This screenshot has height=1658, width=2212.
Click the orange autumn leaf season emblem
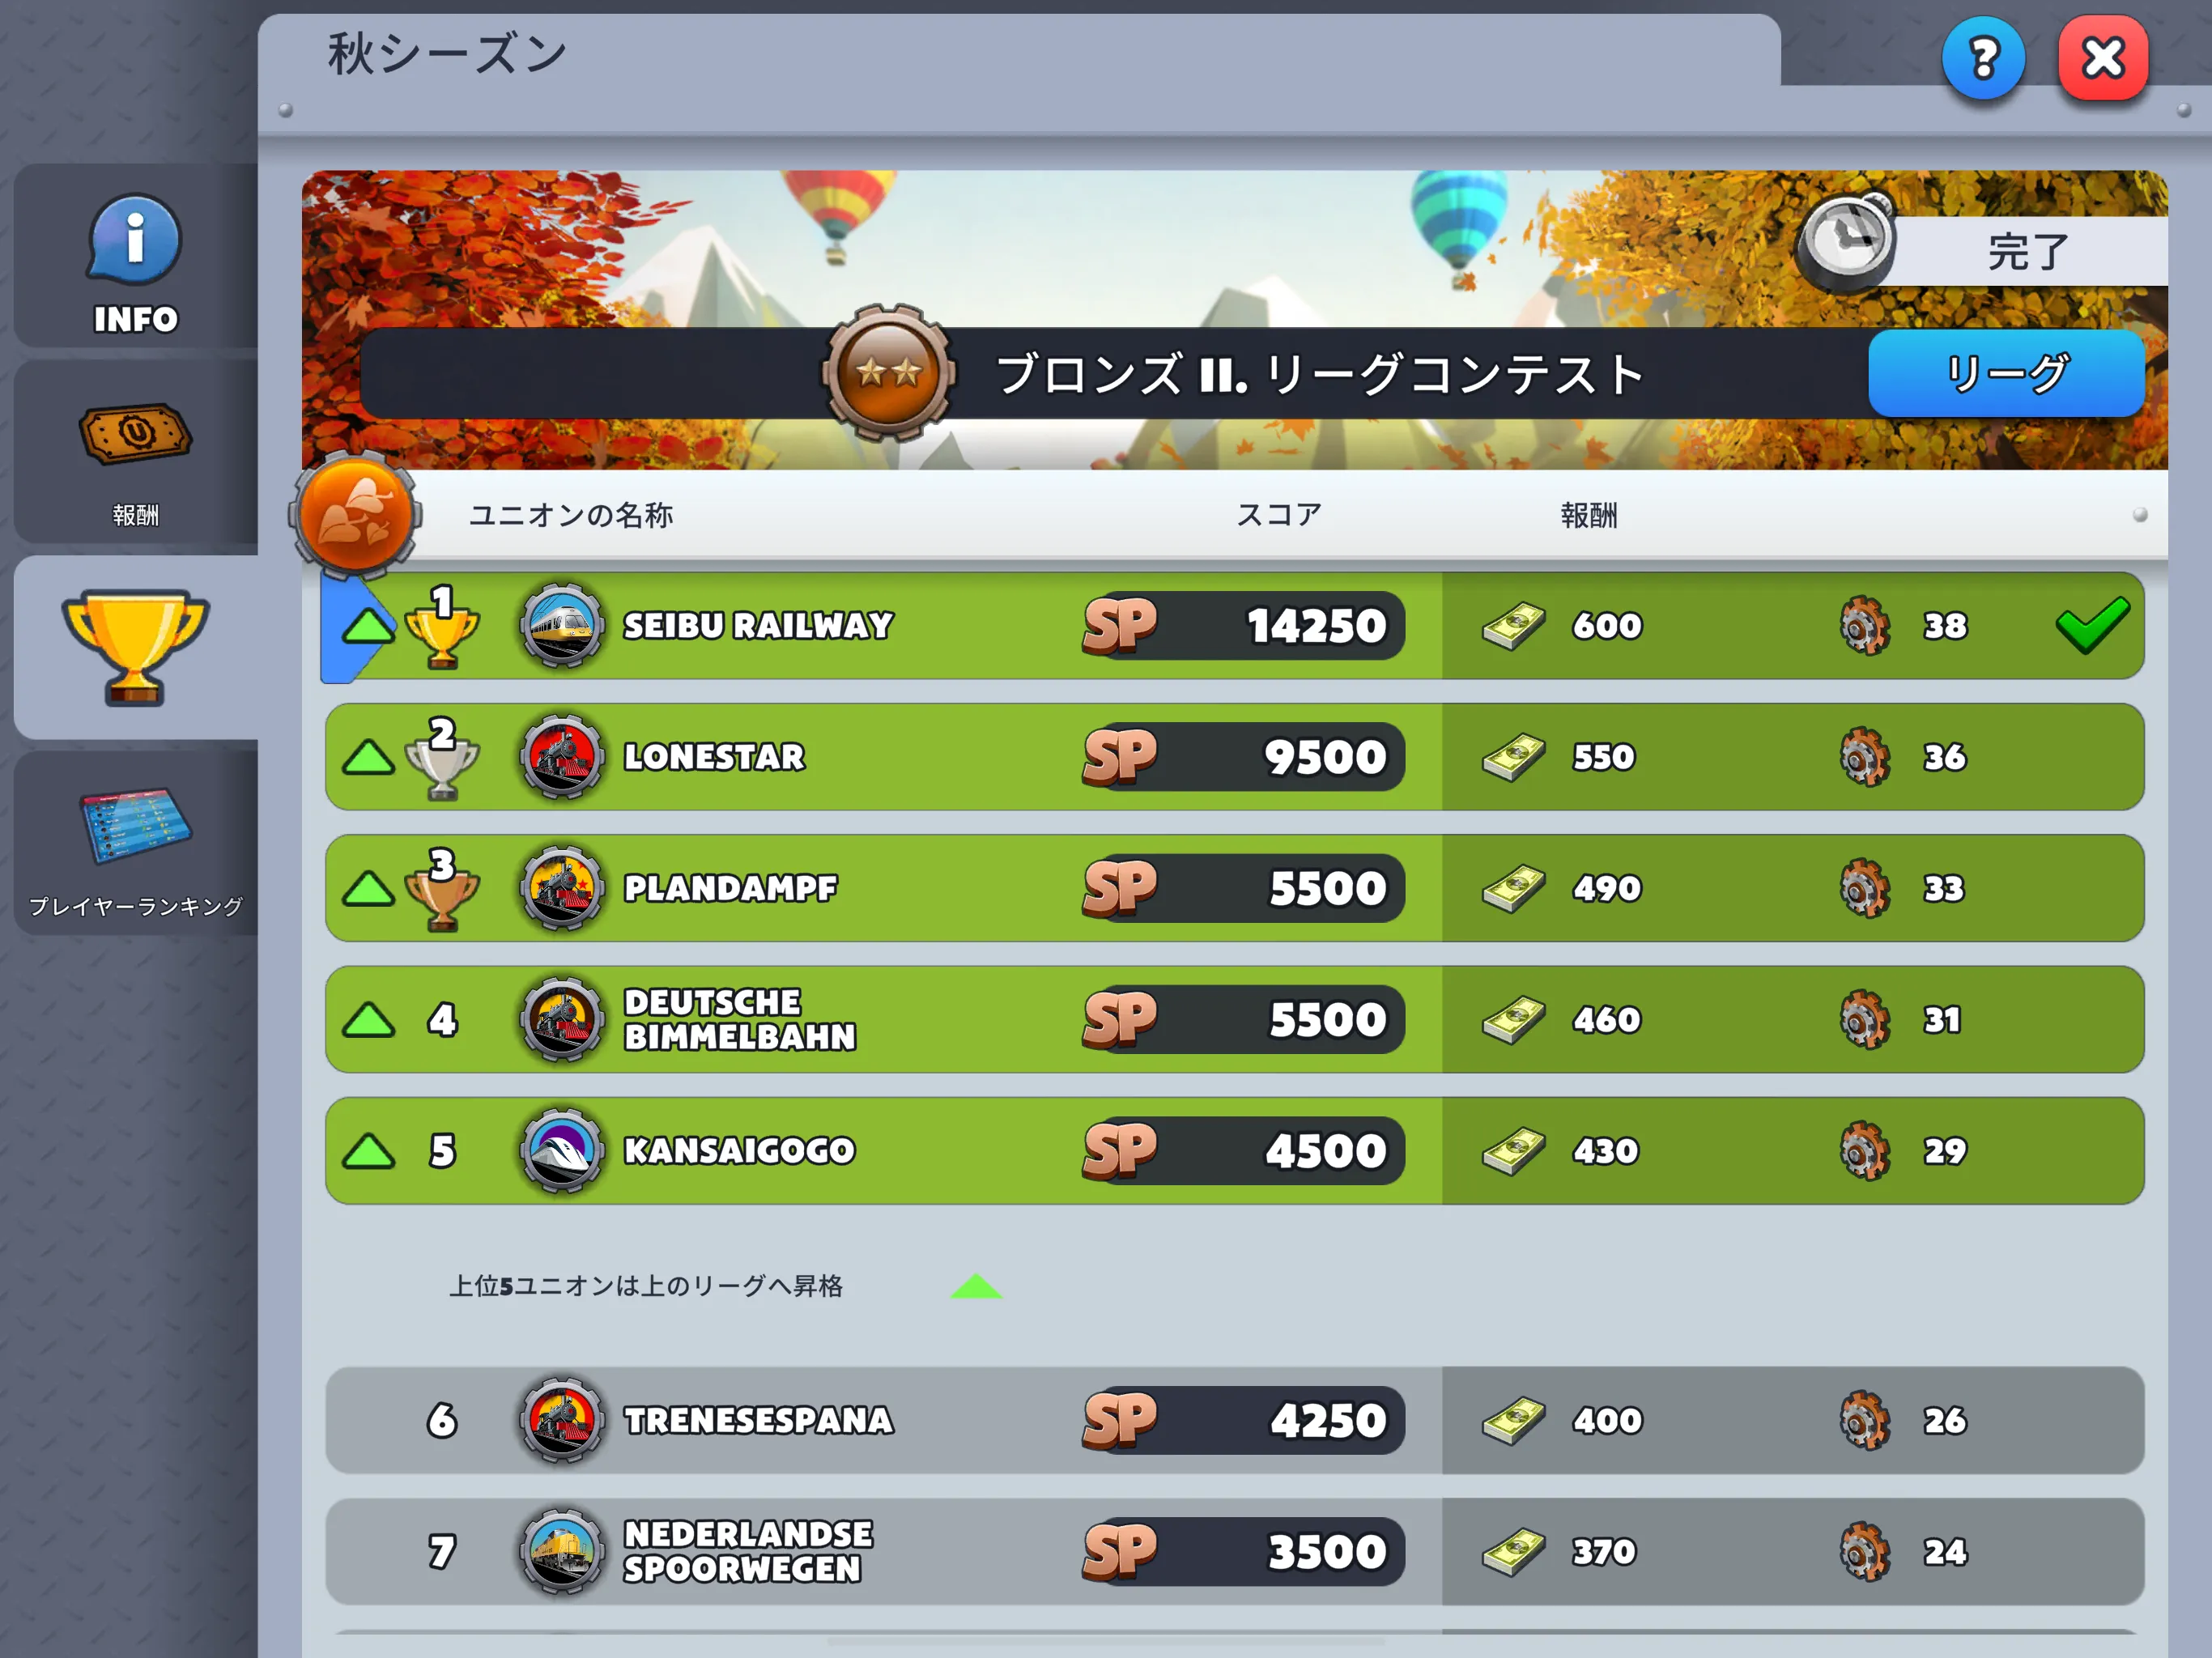(354, 515)
